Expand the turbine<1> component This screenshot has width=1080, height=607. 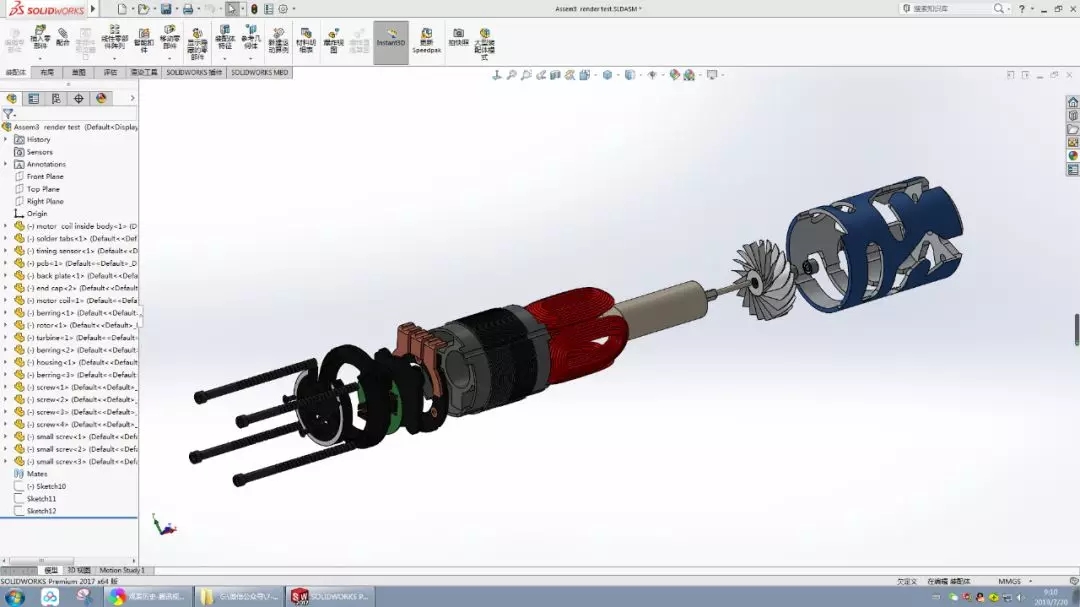point(6,338)
